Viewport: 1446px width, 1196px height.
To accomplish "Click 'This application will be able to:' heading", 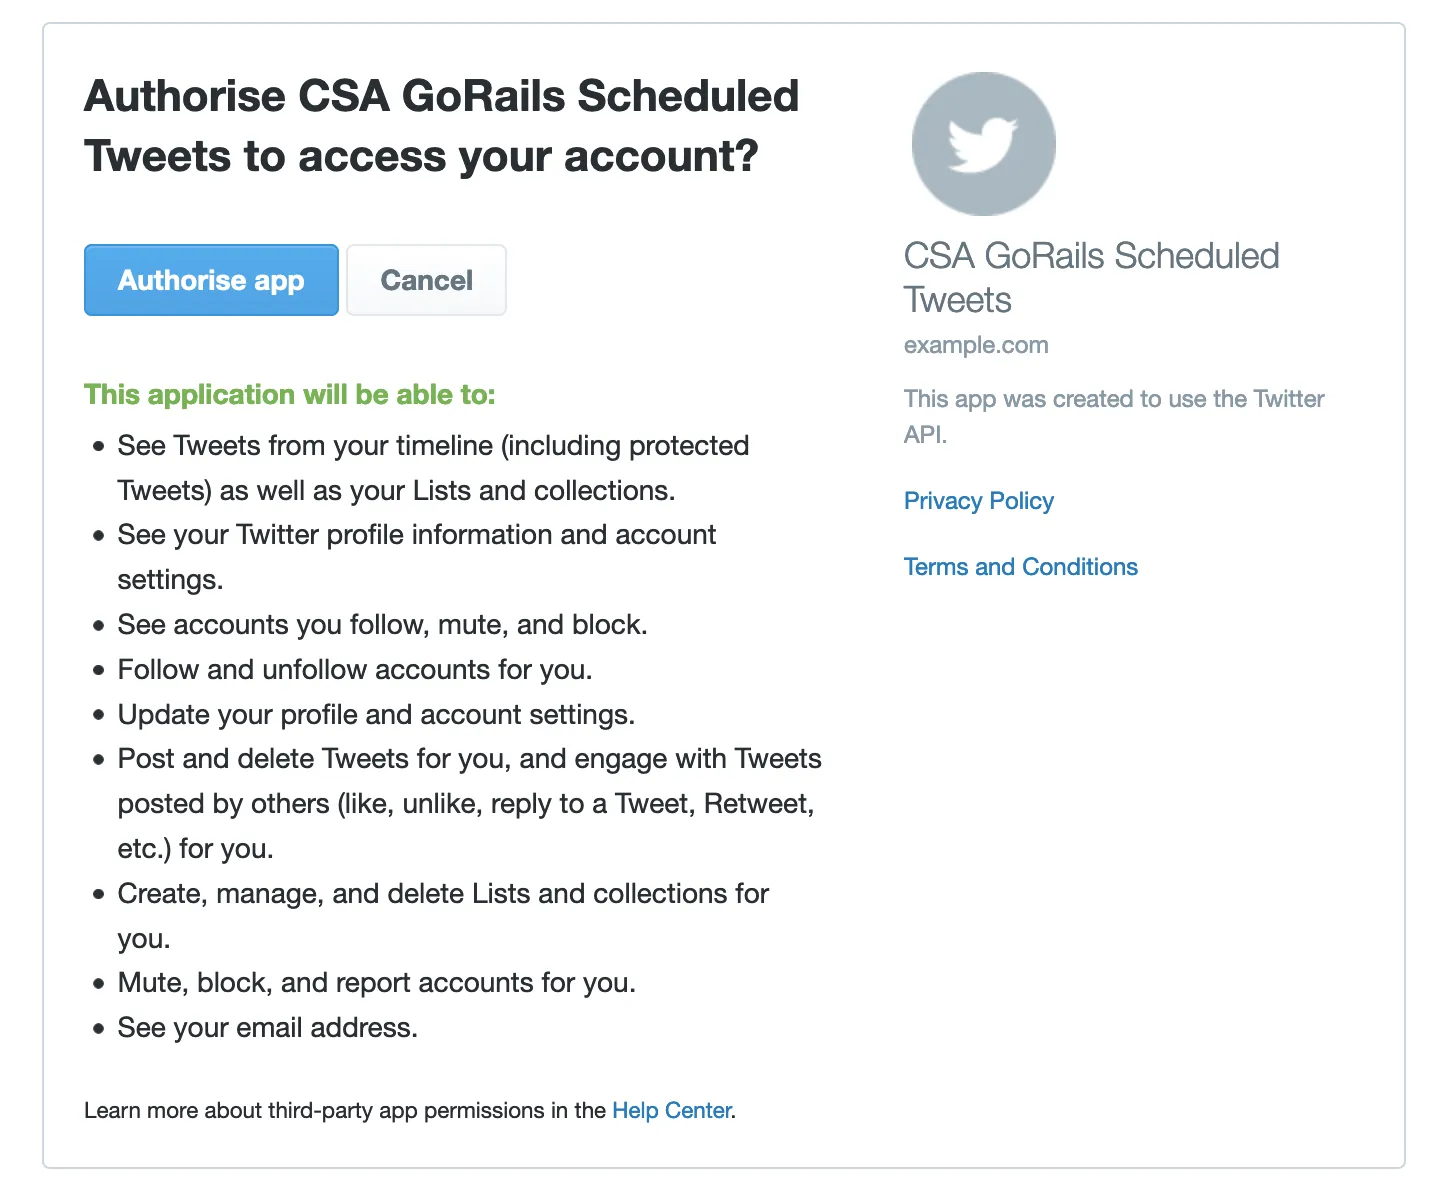I will click(x=289, y=395).
